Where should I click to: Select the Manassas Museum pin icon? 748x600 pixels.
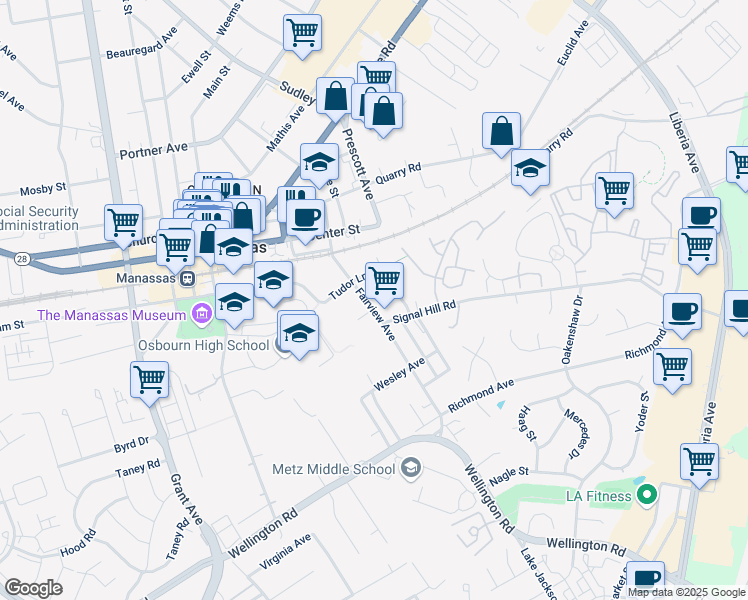pos(202,313)
